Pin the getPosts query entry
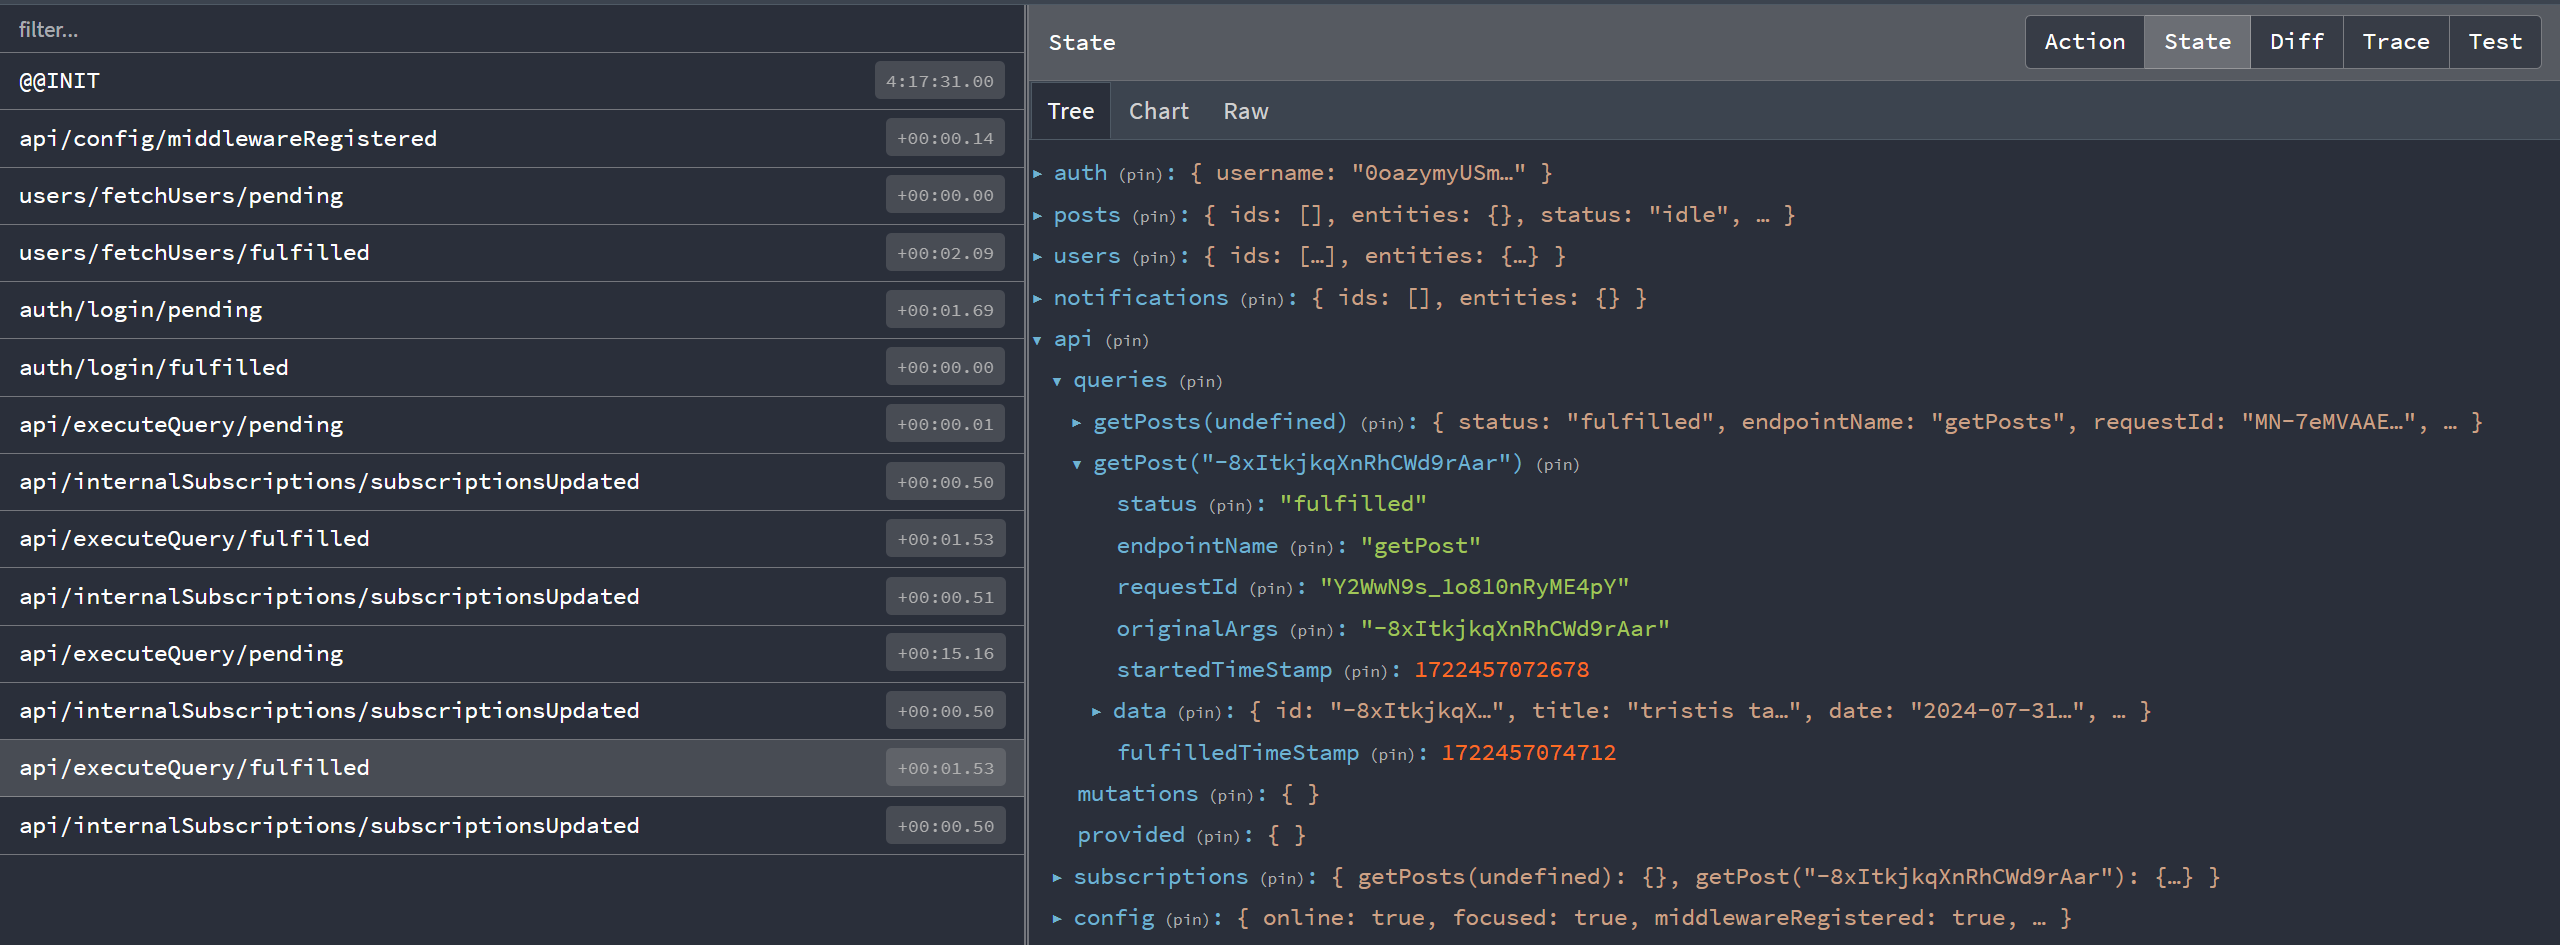The image size is (2560, 945). click(x=1383, y=422)
